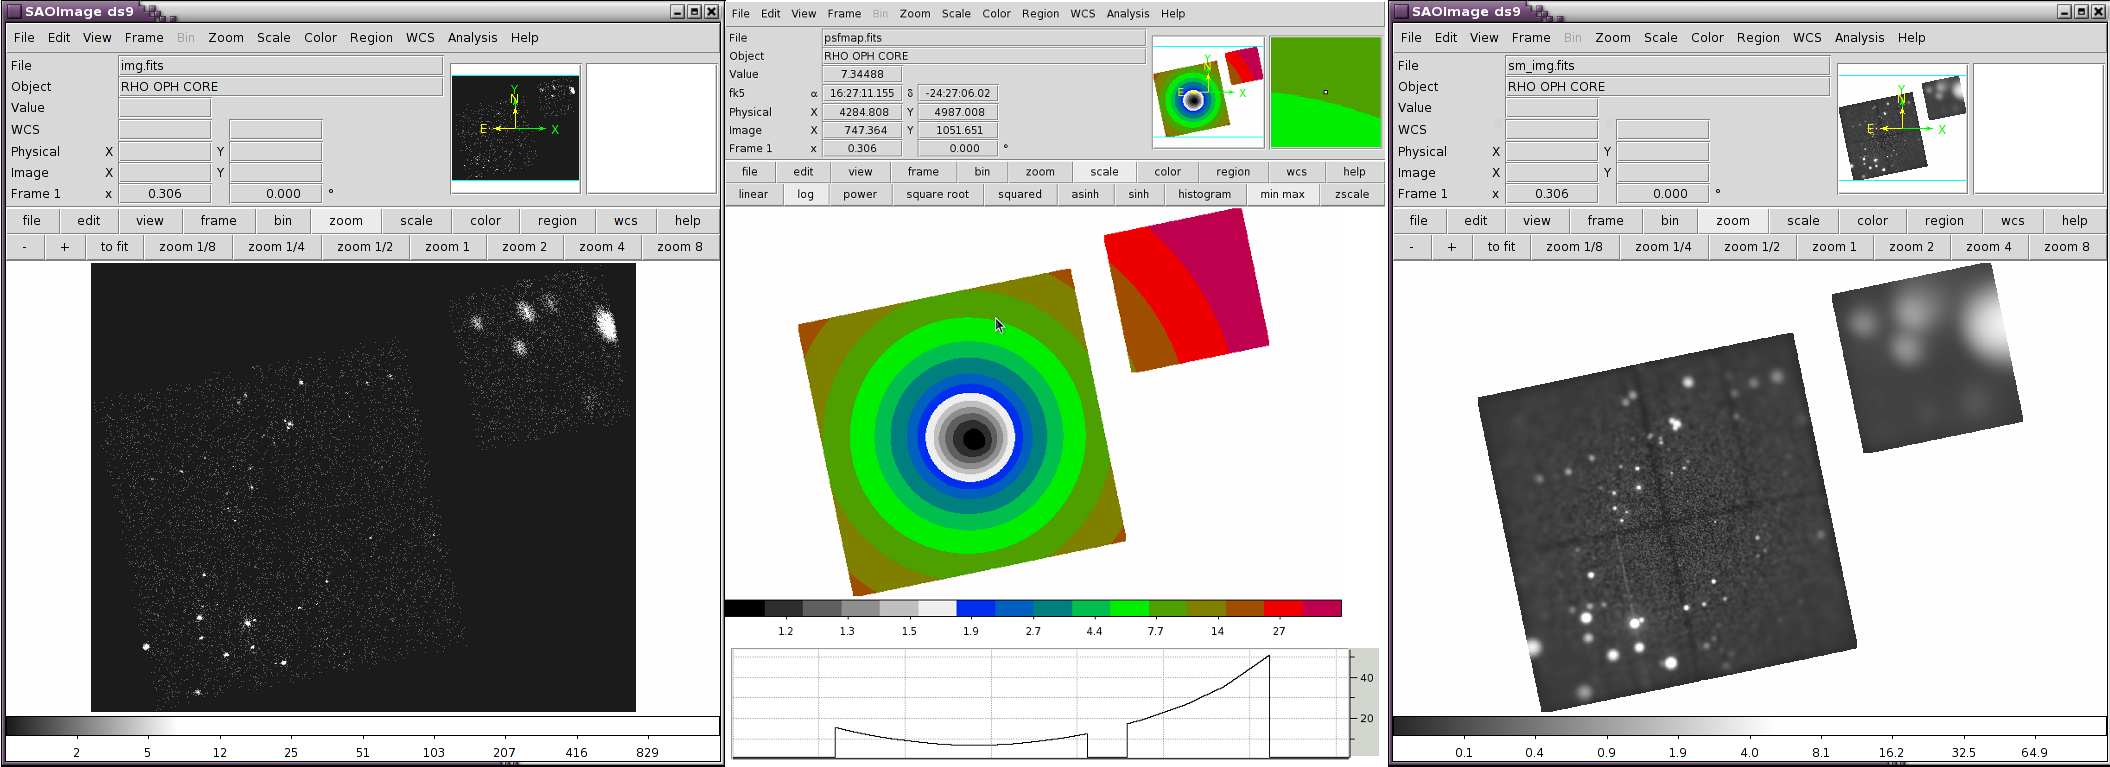Click the plus zoom-in button in sm_img.fits window

(1451, 247)
